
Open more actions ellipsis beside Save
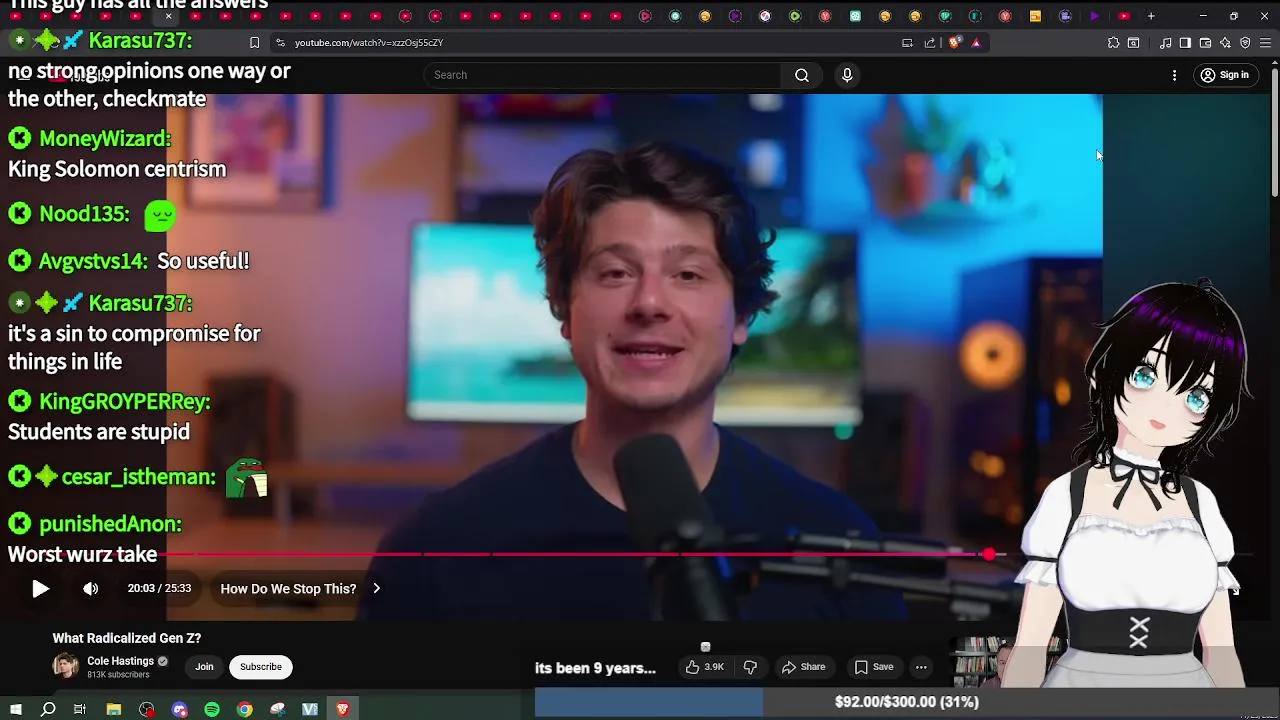click(x=921, y=667)
